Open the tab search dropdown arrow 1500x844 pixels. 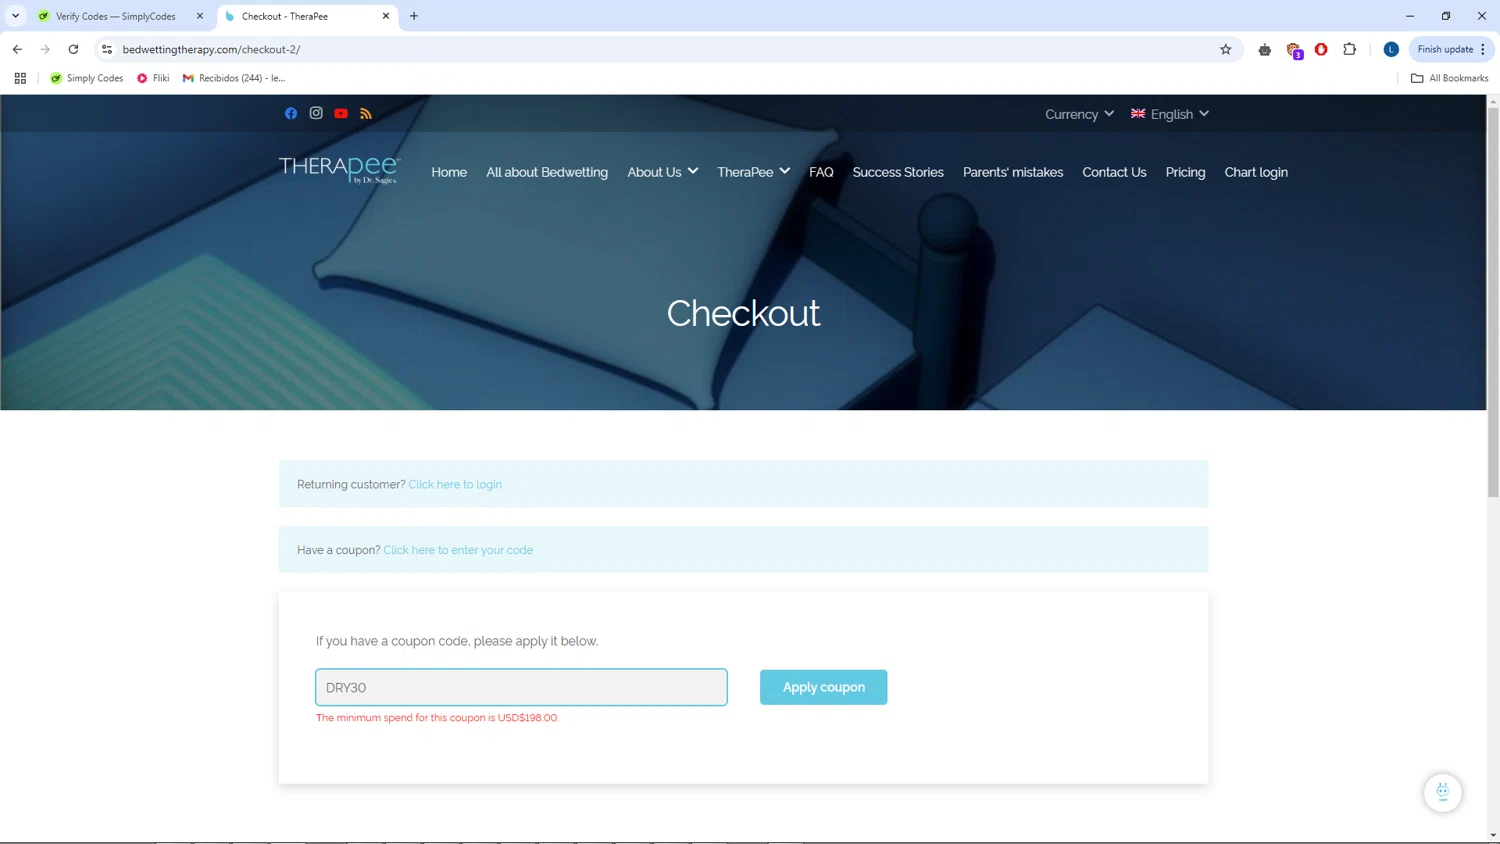[16, 16]
